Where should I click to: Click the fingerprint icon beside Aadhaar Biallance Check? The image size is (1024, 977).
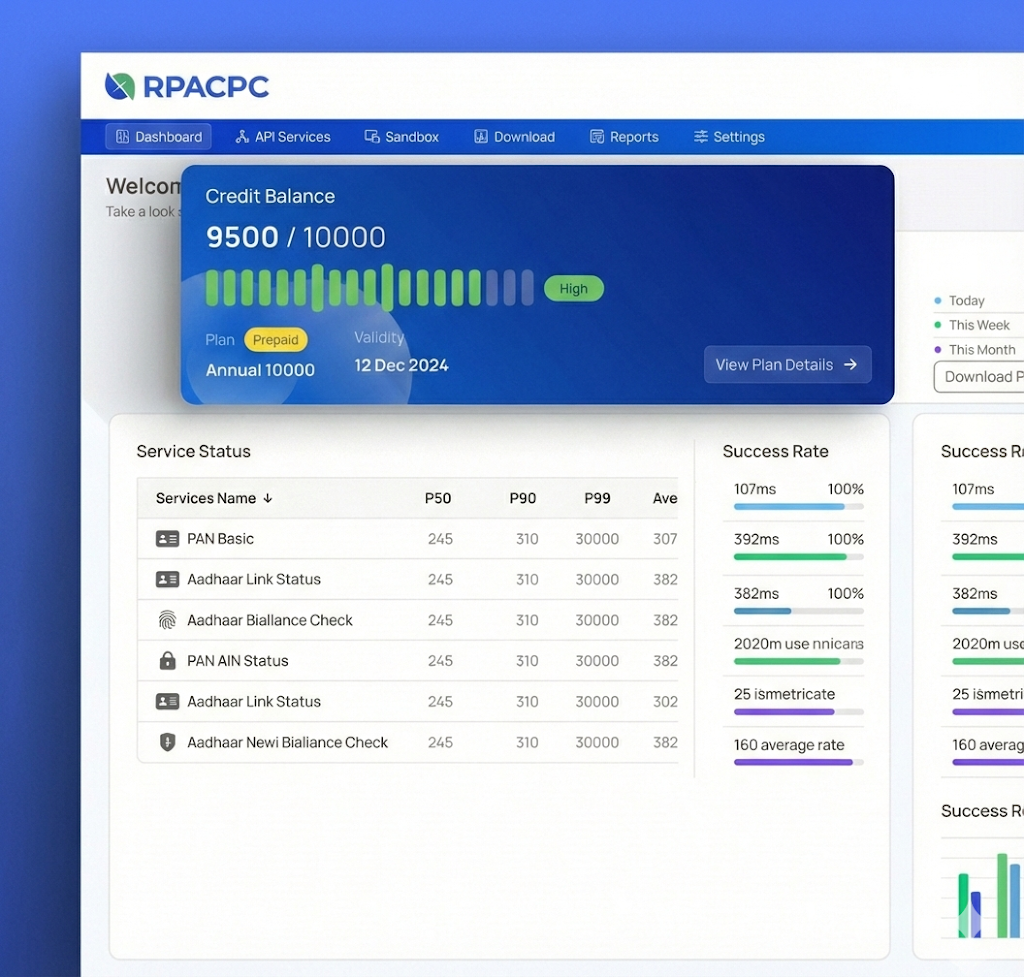pyautogui.click(x=167, y=620)
